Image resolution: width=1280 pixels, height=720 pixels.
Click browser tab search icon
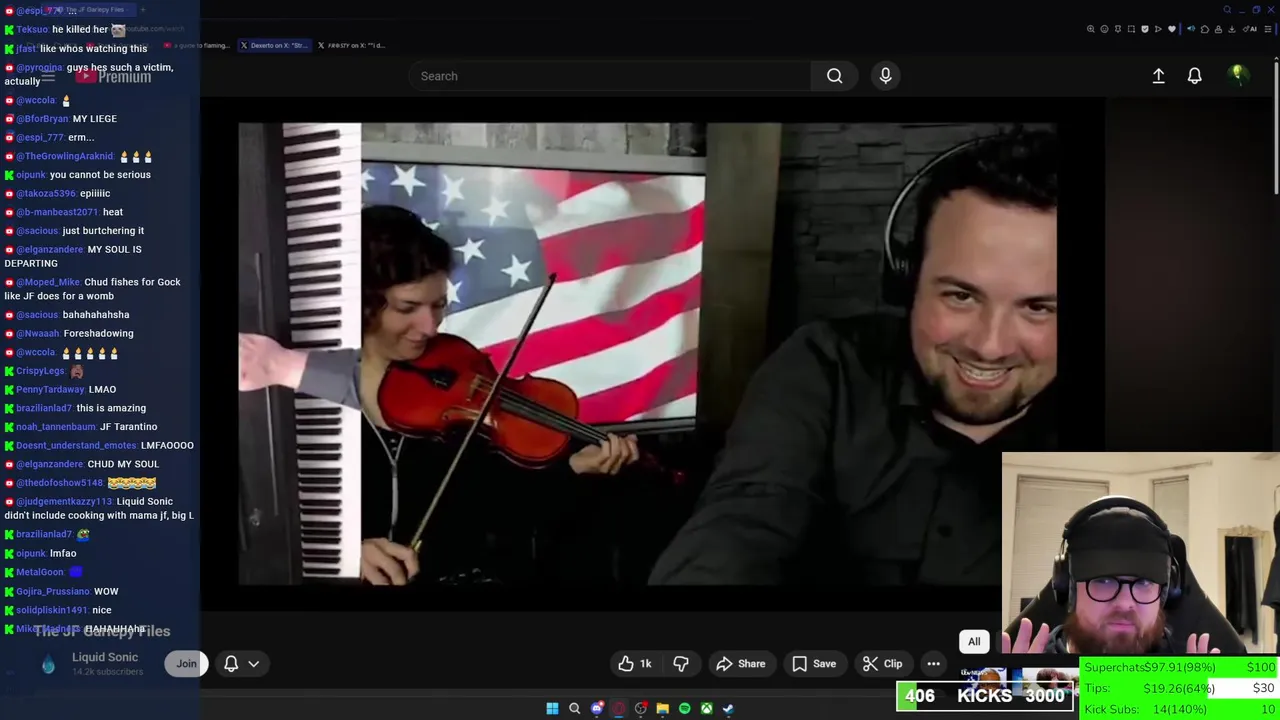1227,10
